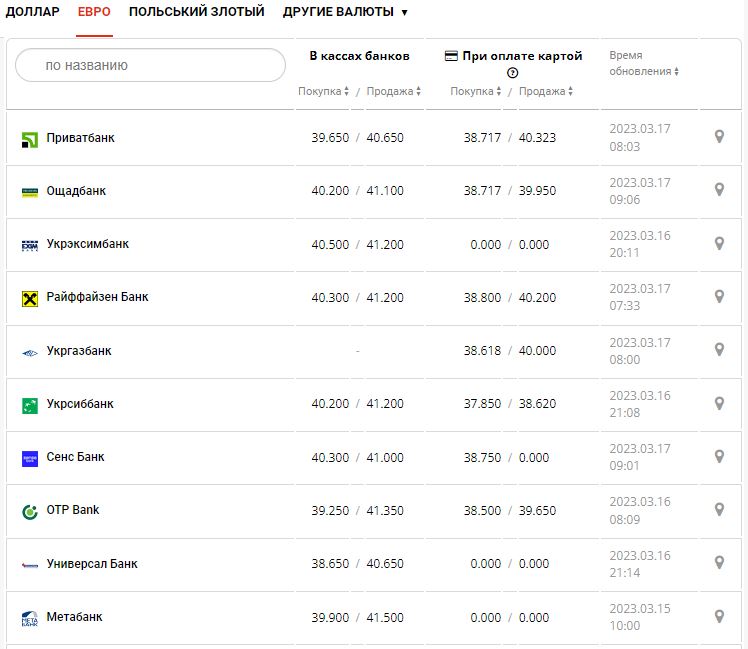Switch to the Доллар tab
Image resolution: width=748 pixels, height=649 pixels.
pos(32,12)
